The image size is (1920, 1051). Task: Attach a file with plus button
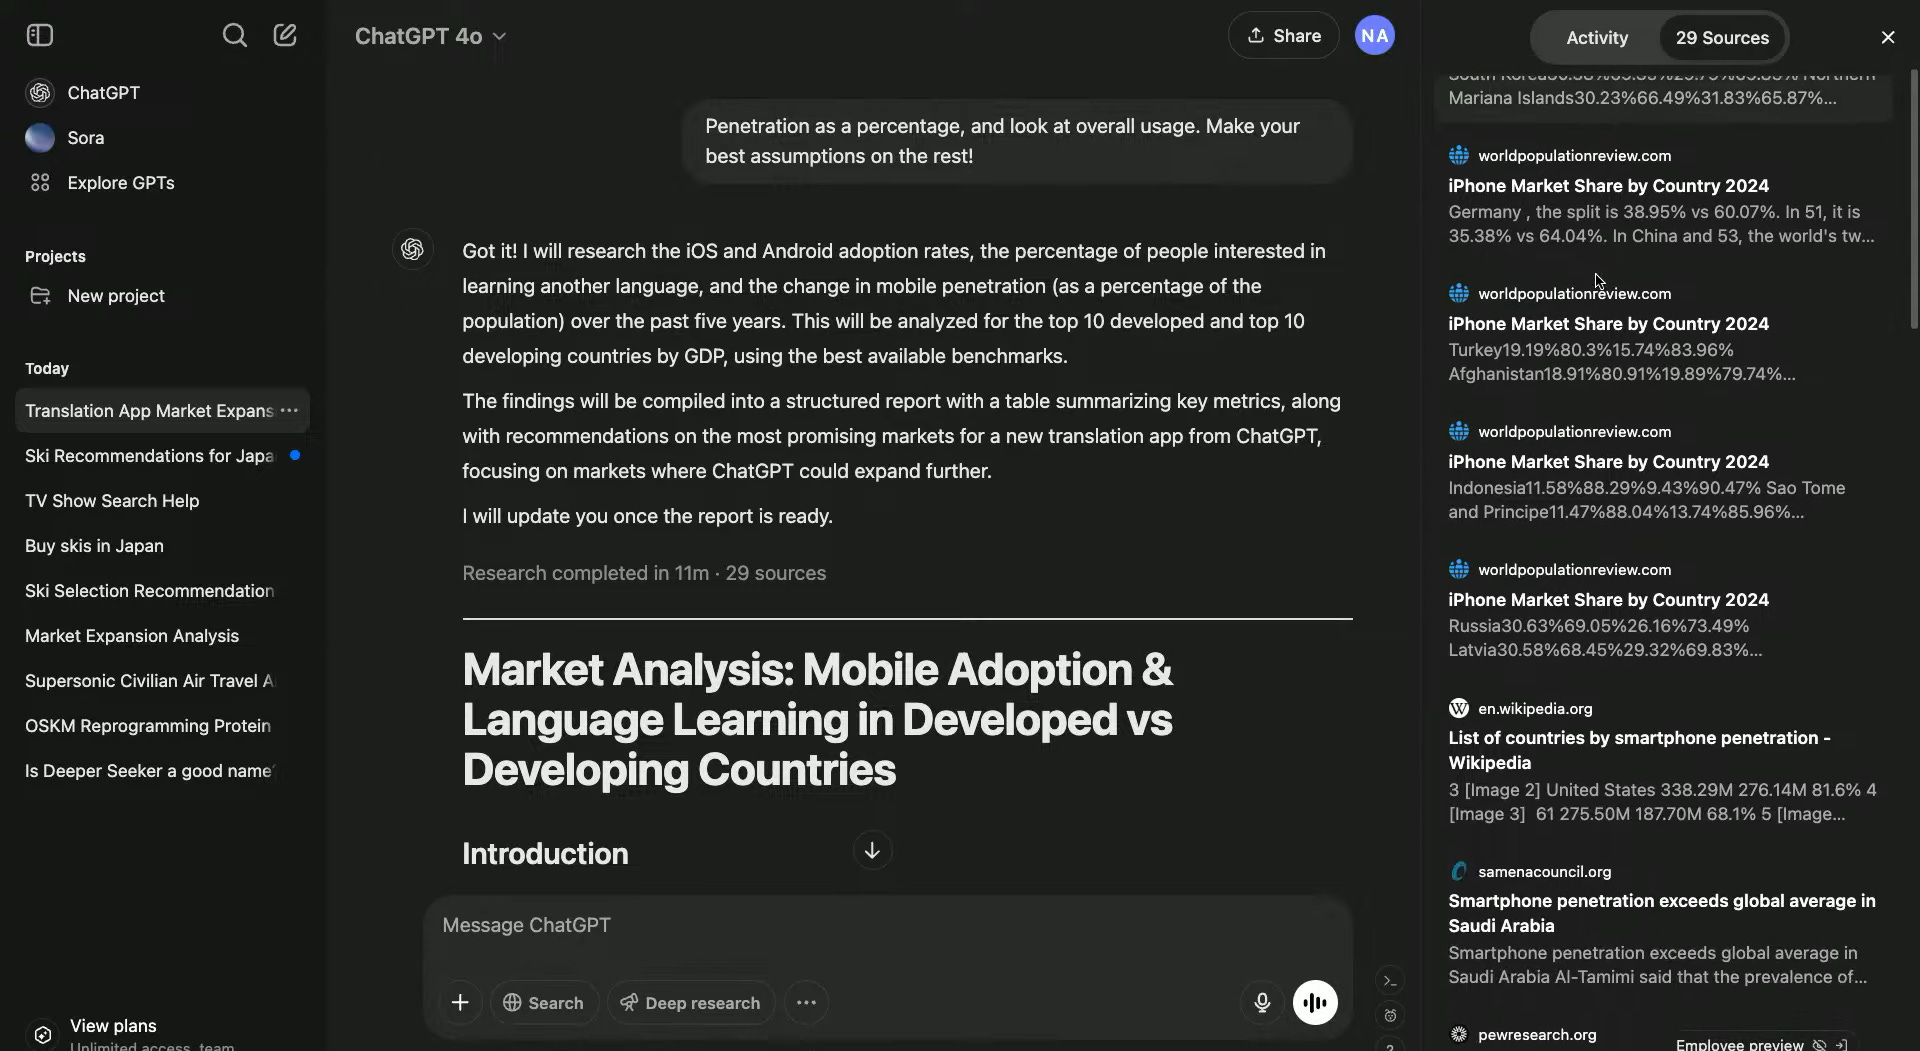[460, 1003]
